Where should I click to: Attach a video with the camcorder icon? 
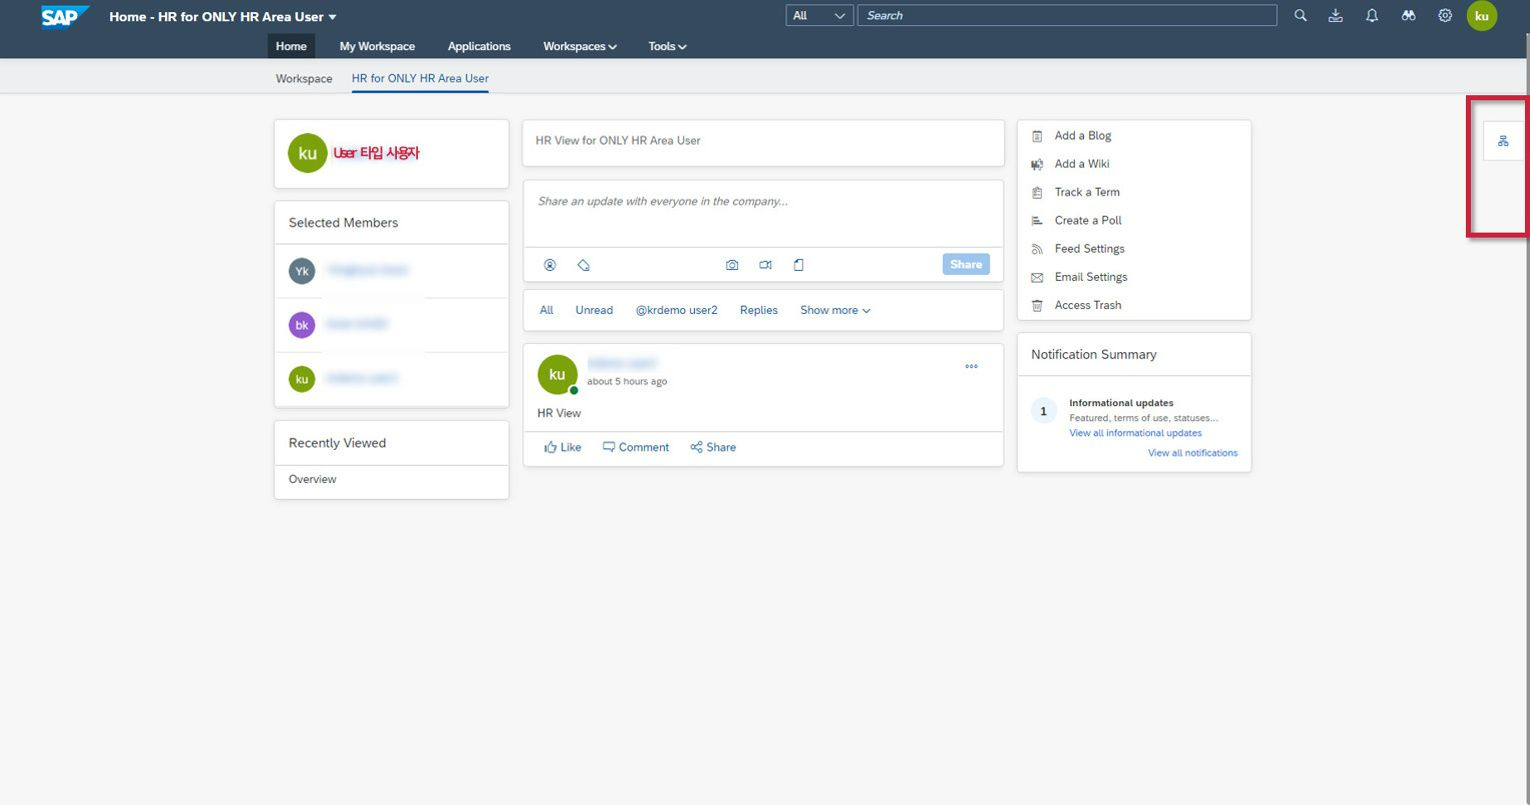coord(765,265)
